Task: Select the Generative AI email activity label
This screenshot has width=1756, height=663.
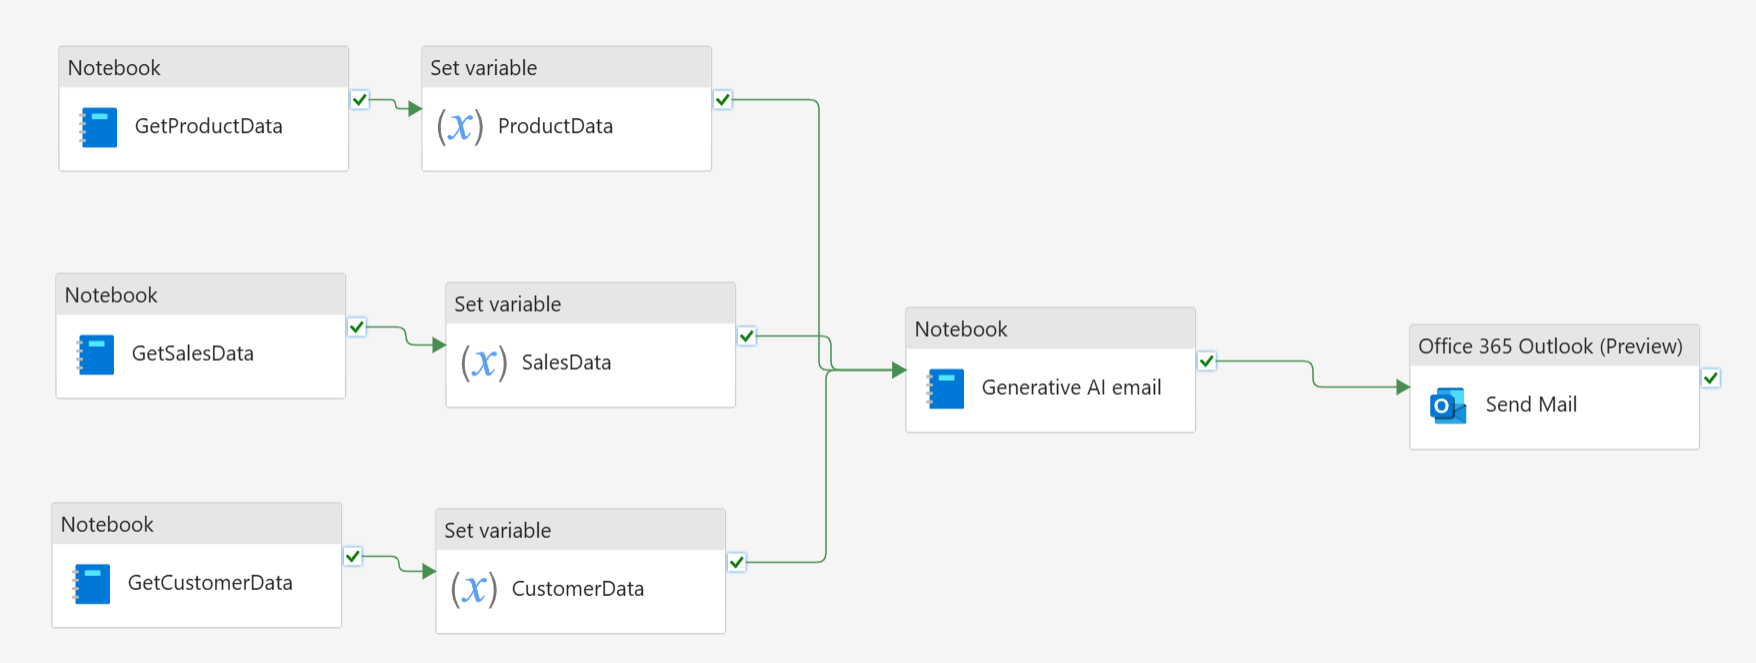Action: click(x=1071, y=388)
